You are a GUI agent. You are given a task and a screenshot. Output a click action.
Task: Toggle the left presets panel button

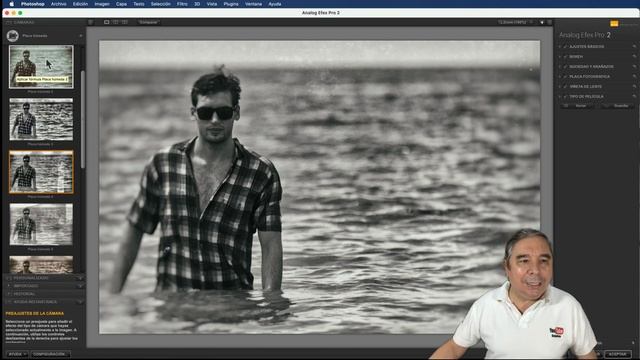pos(91,22)
